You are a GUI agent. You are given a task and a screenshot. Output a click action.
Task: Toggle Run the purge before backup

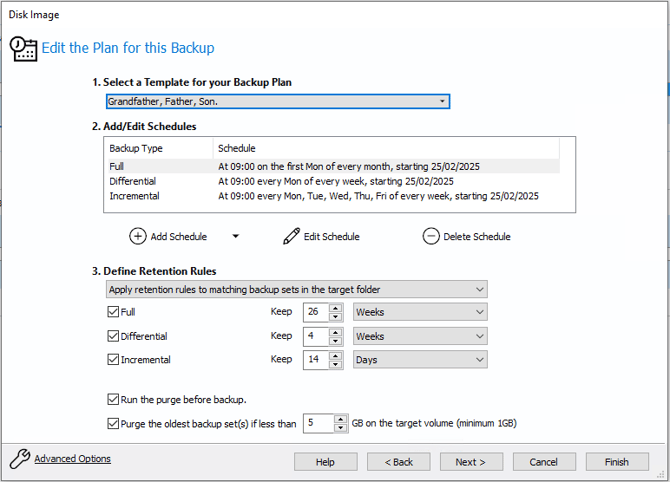[x=112, y=399]
